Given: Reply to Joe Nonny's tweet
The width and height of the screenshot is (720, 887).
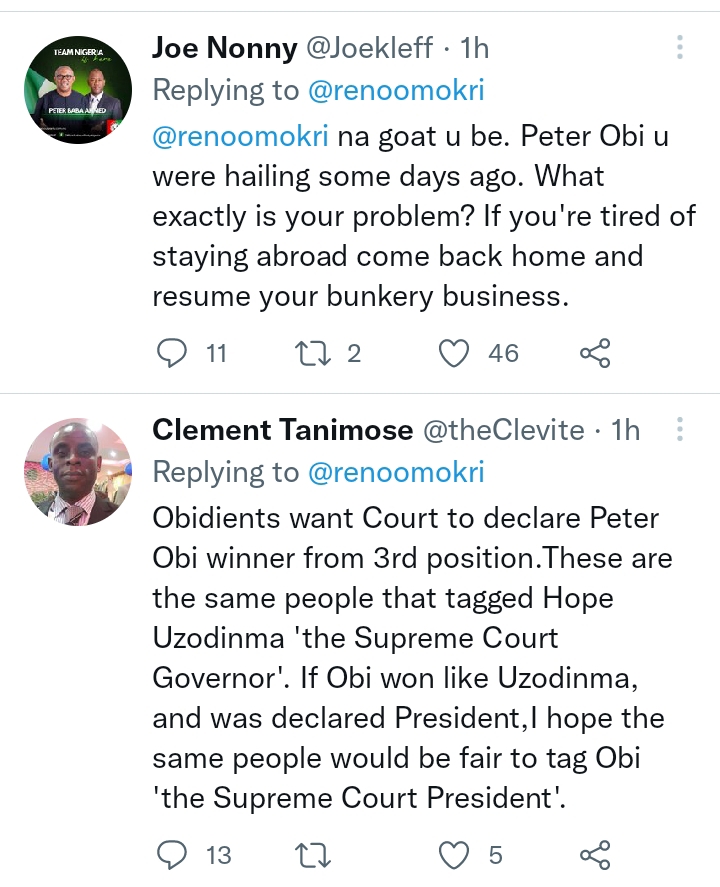Looking at the screenshot, I should click(x=174, y=352).
